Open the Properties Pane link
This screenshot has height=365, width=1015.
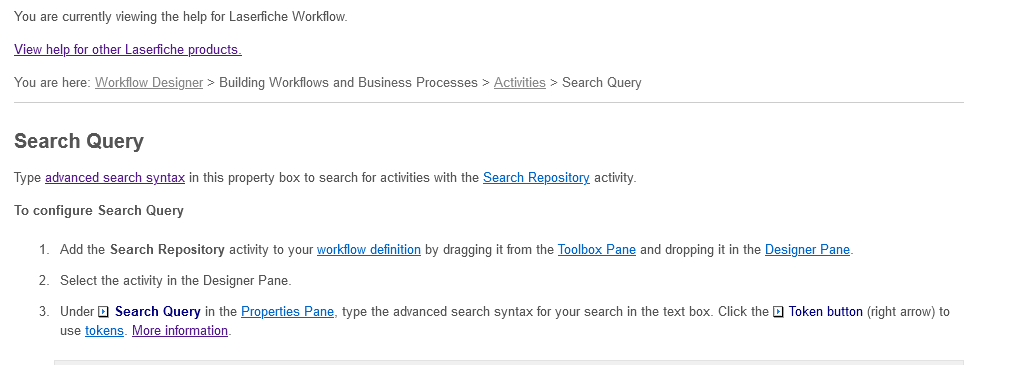[x=287, y=311]
